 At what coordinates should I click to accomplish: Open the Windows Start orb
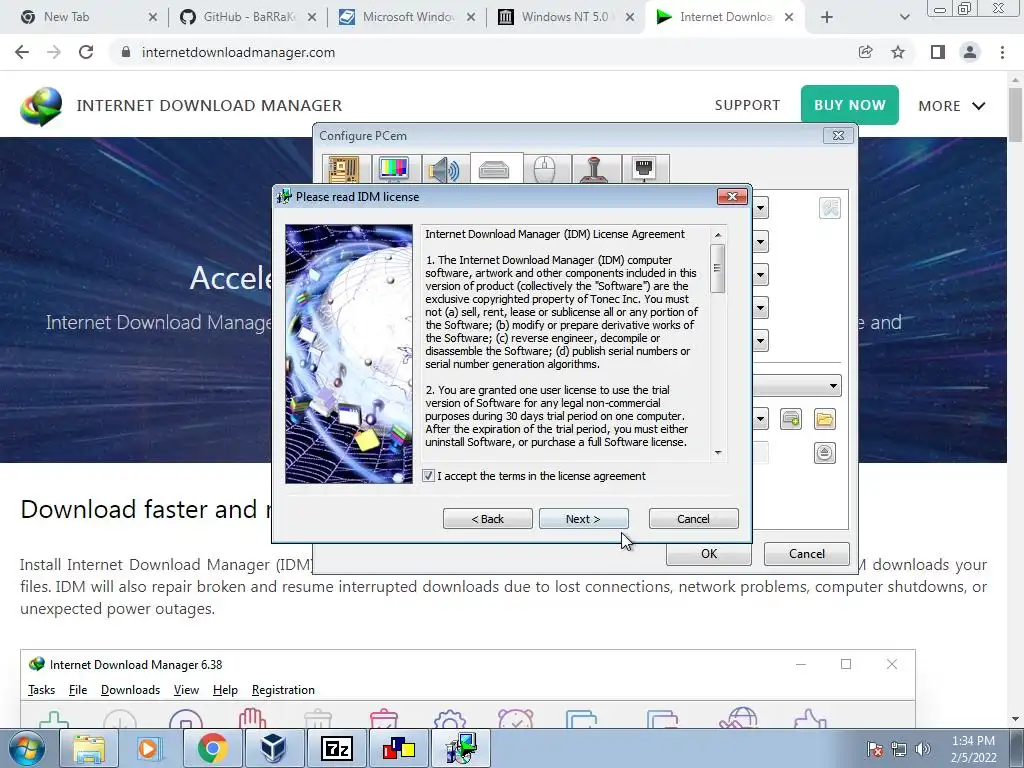(27, 748)
